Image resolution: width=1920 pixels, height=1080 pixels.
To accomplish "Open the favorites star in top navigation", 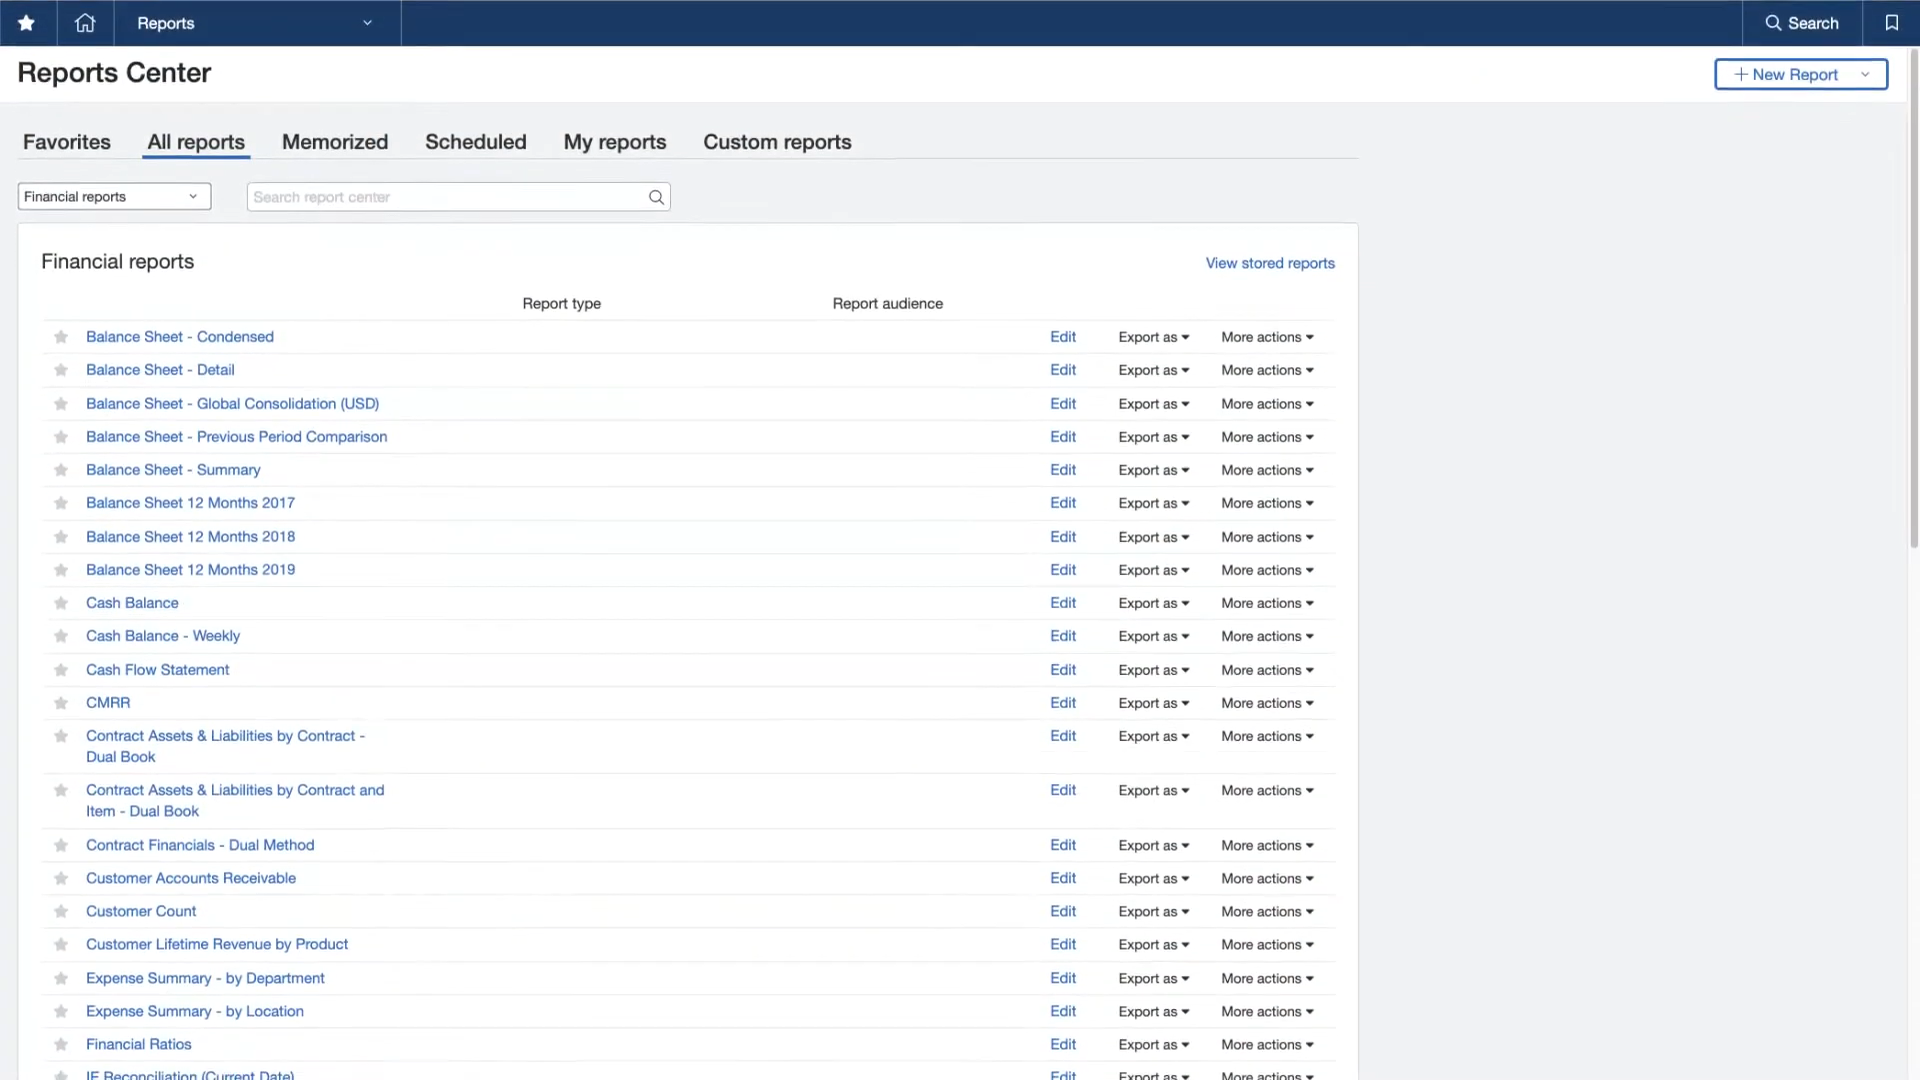I will pyautogui.click(x=27, y=23).
